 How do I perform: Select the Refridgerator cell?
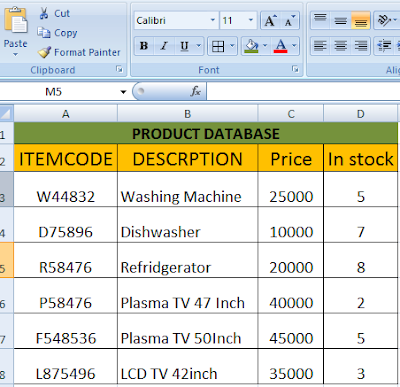(x=188, y=260)
